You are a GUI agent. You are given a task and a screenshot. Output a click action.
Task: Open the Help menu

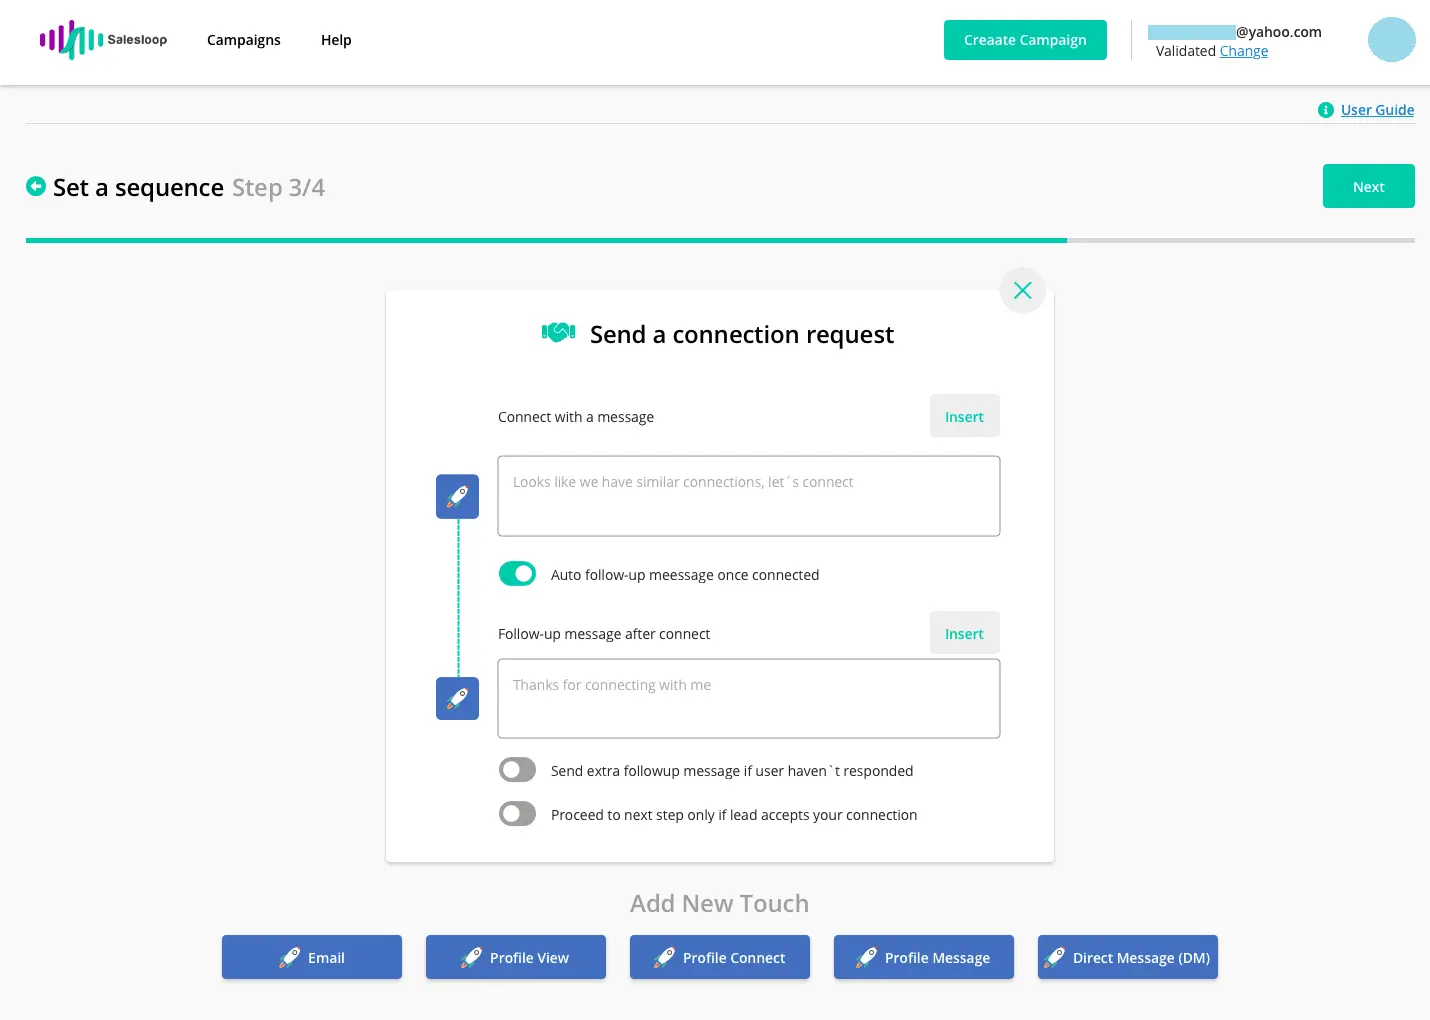(336, 40)
